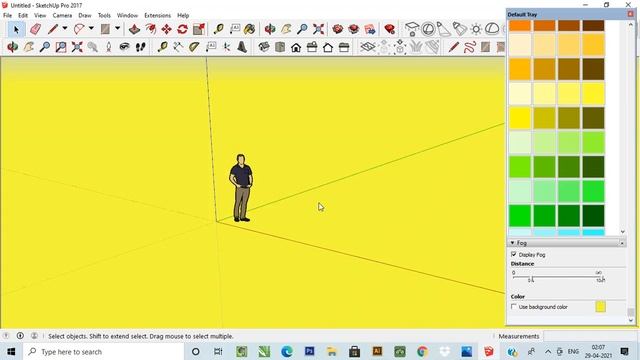Image resolution: width=640 pixels, height=360 pixels.
Task: Open Task View on taskbar
Action: 218,351
